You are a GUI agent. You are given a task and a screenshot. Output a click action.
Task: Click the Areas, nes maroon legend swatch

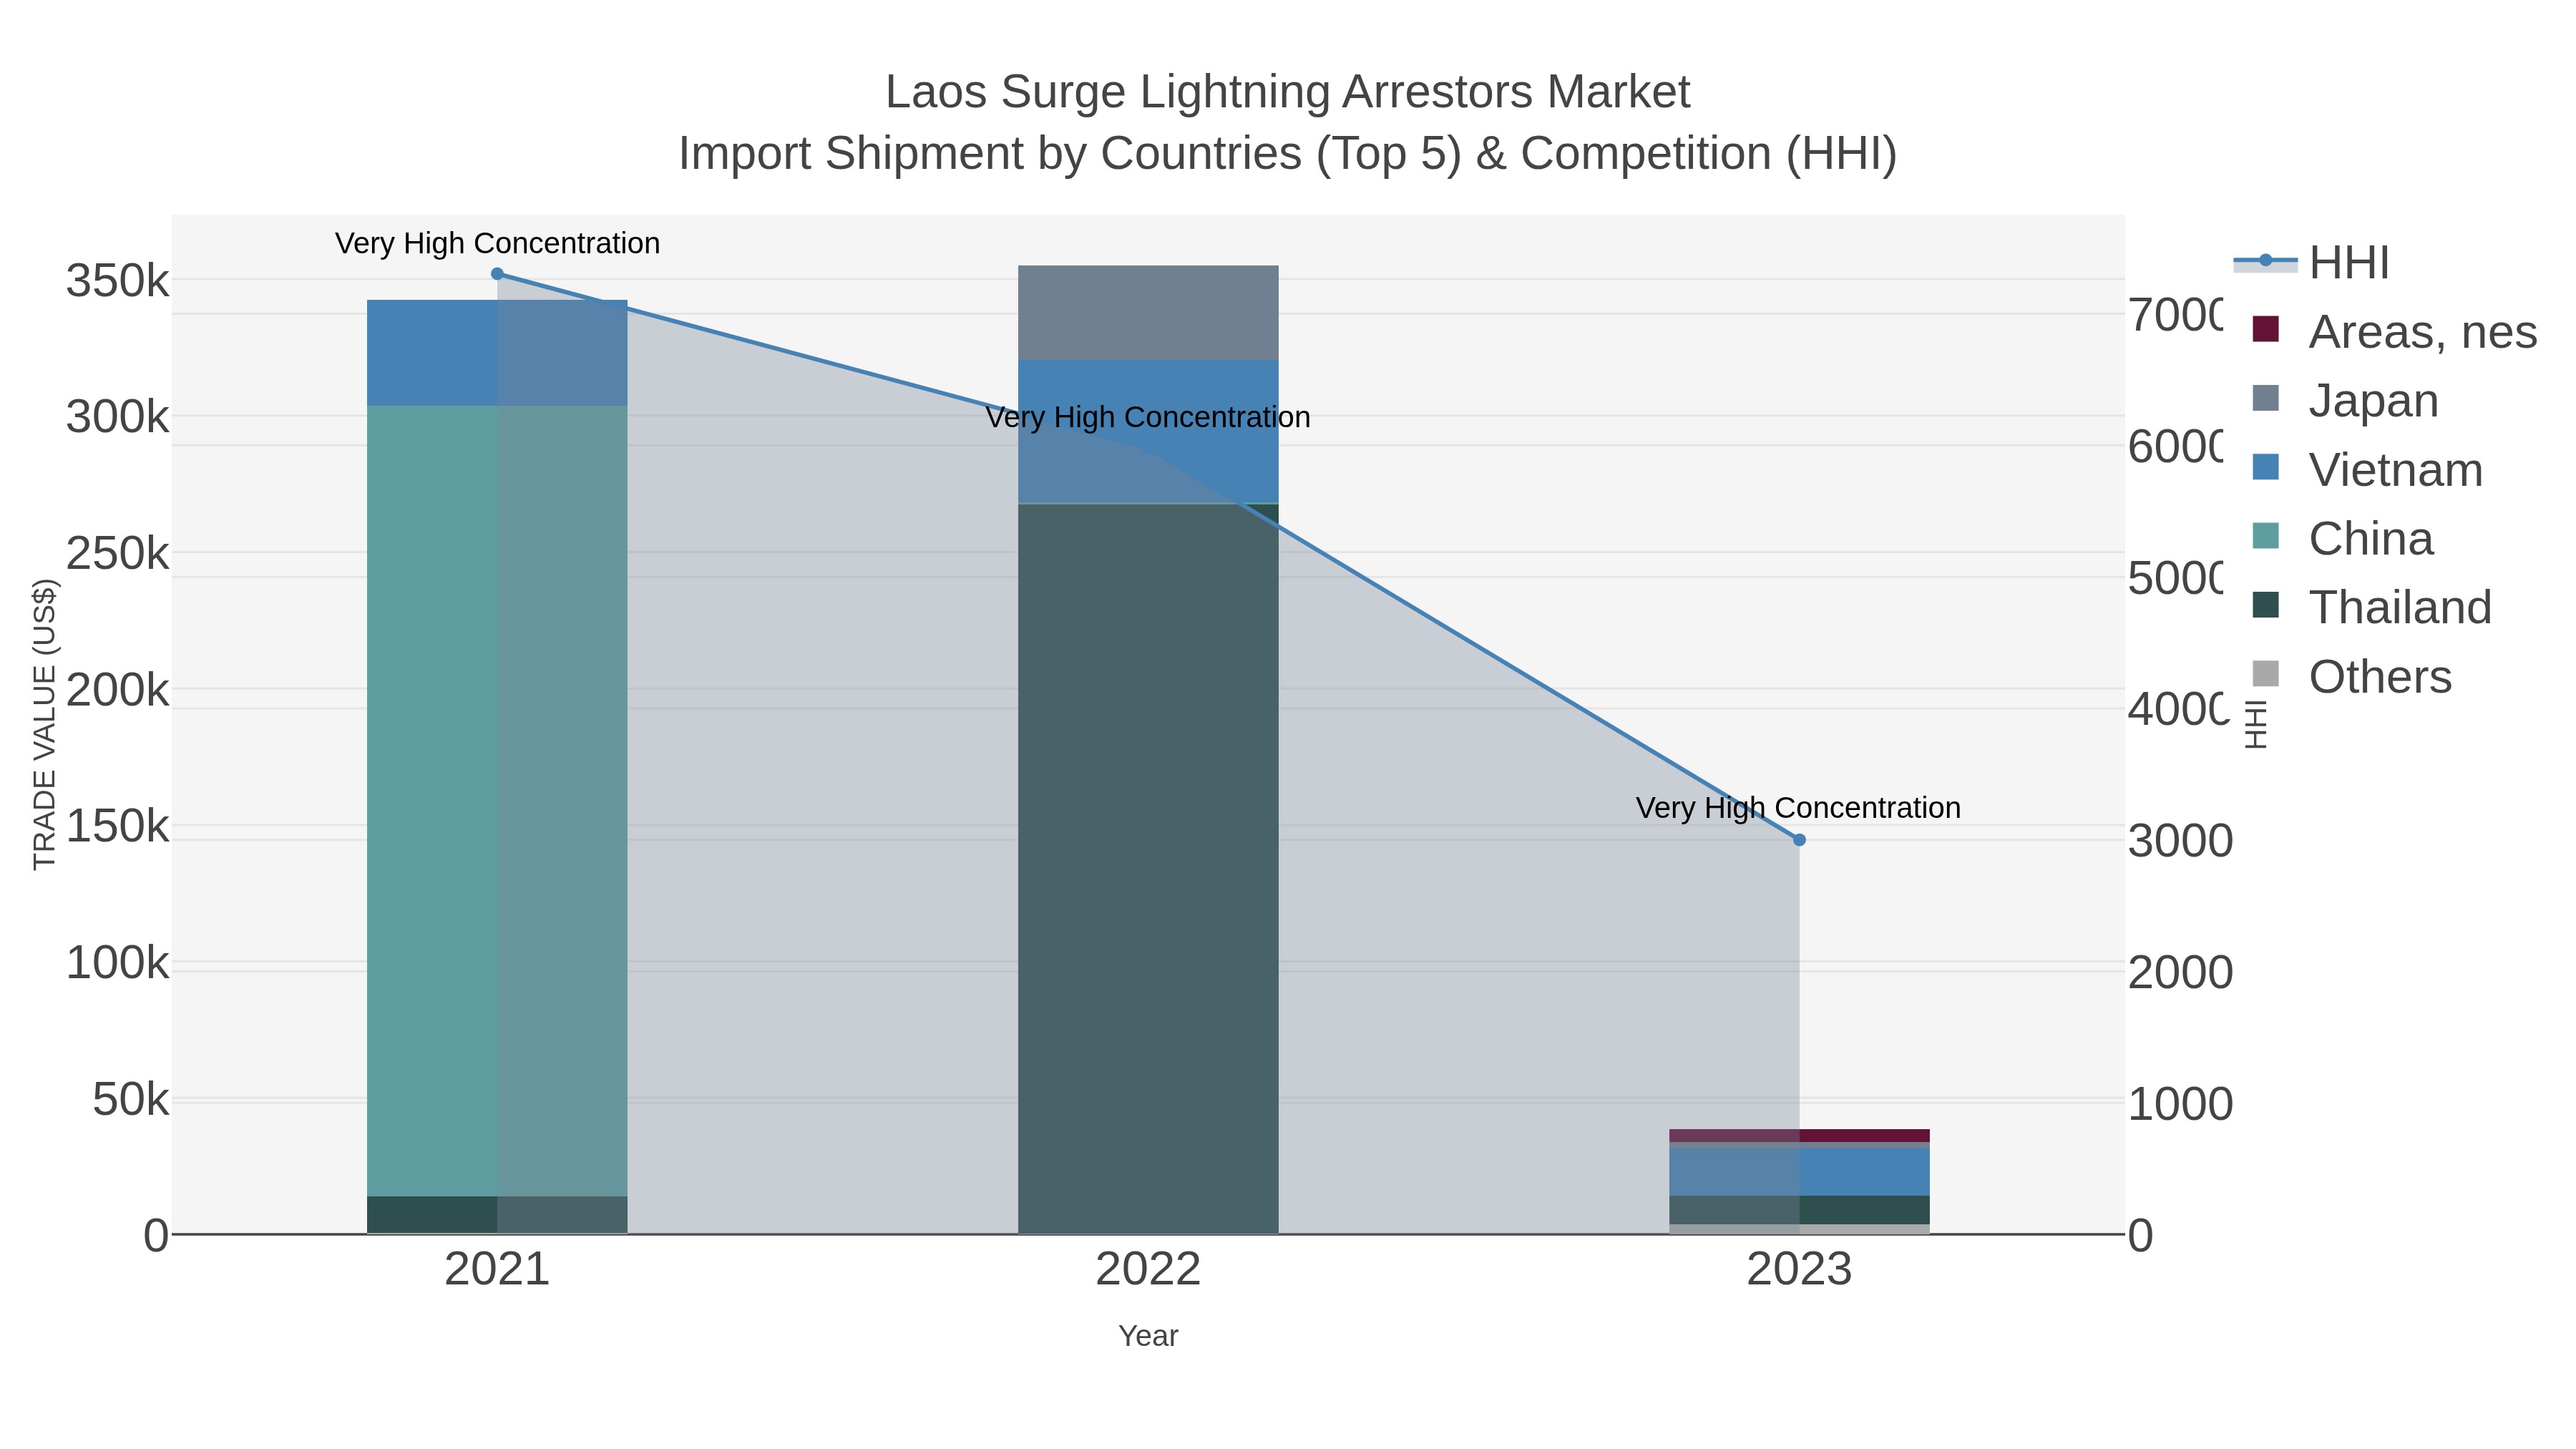pos(2266,329)
